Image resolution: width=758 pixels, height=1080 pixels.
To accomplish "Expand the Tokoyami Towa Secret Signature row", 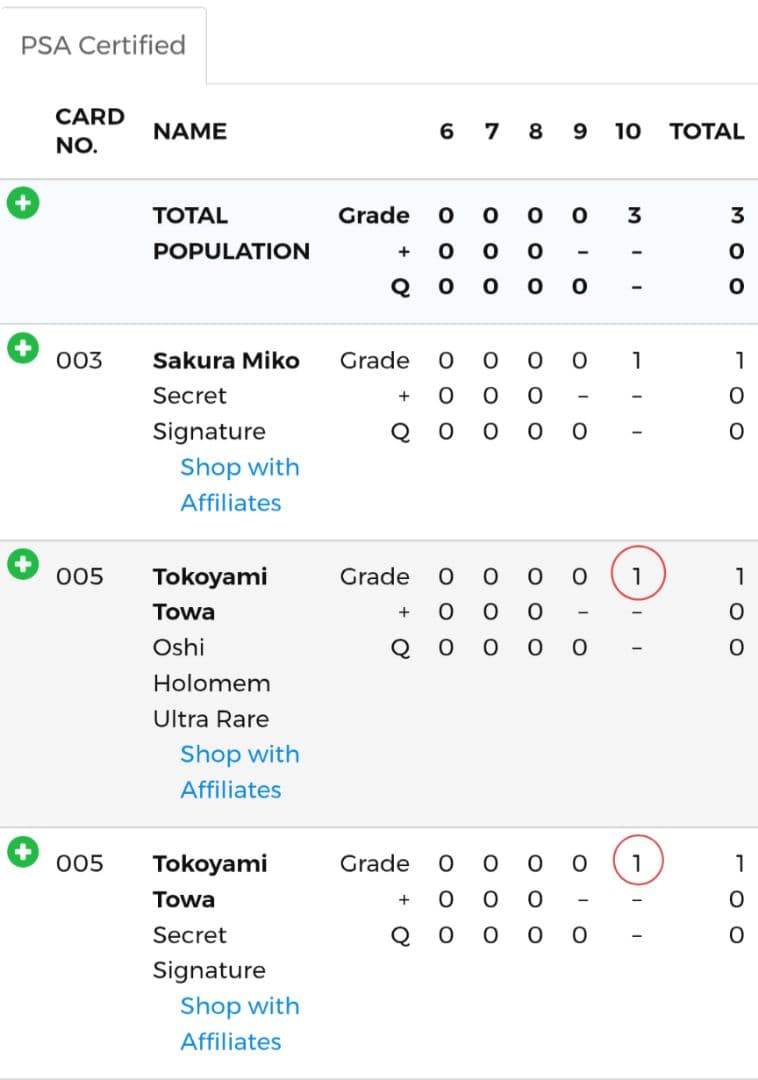I will (22, 852).
